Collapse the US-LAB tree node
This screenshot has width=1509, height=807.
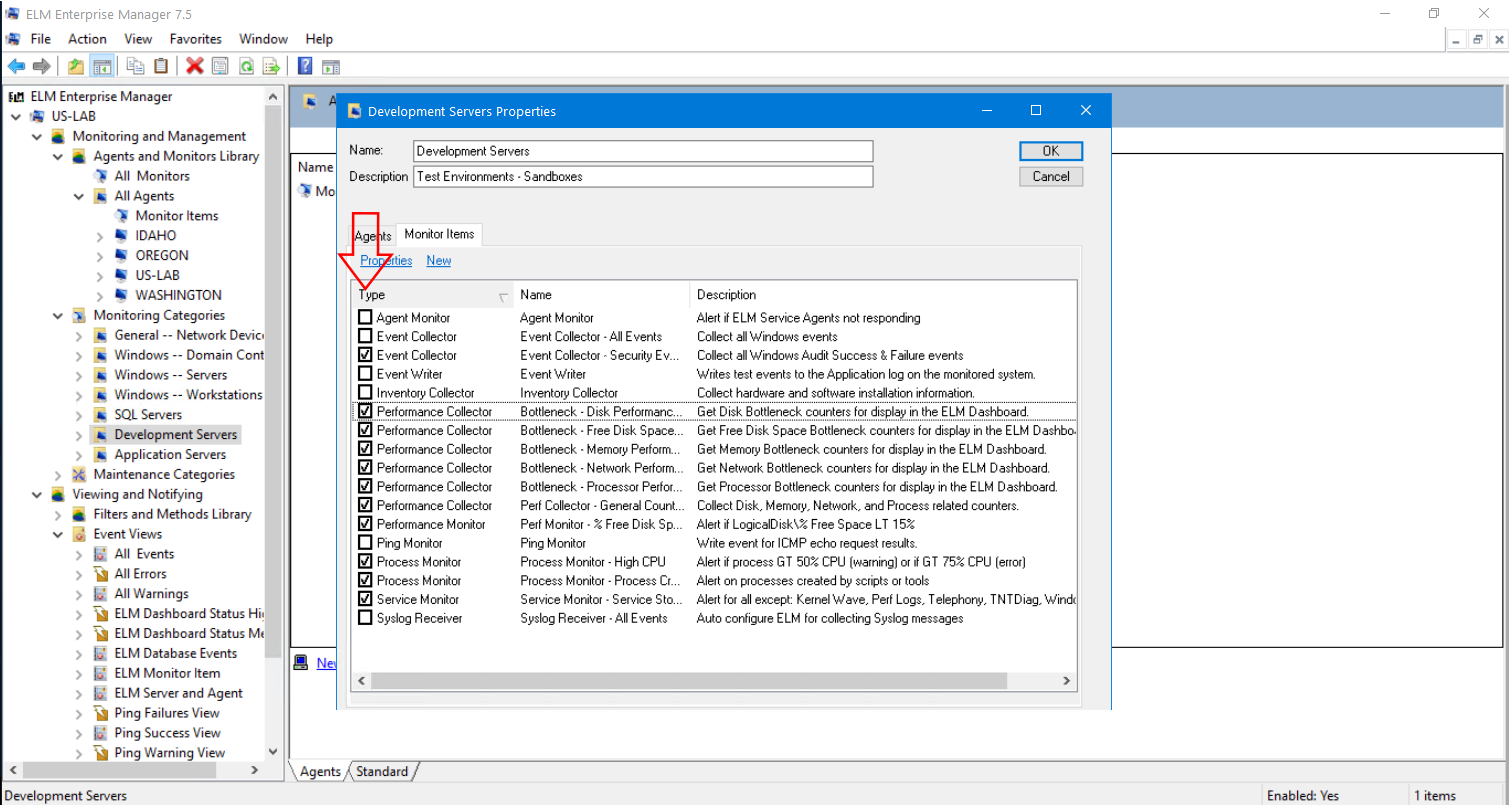pyautogui.click(x=15, y=116)
